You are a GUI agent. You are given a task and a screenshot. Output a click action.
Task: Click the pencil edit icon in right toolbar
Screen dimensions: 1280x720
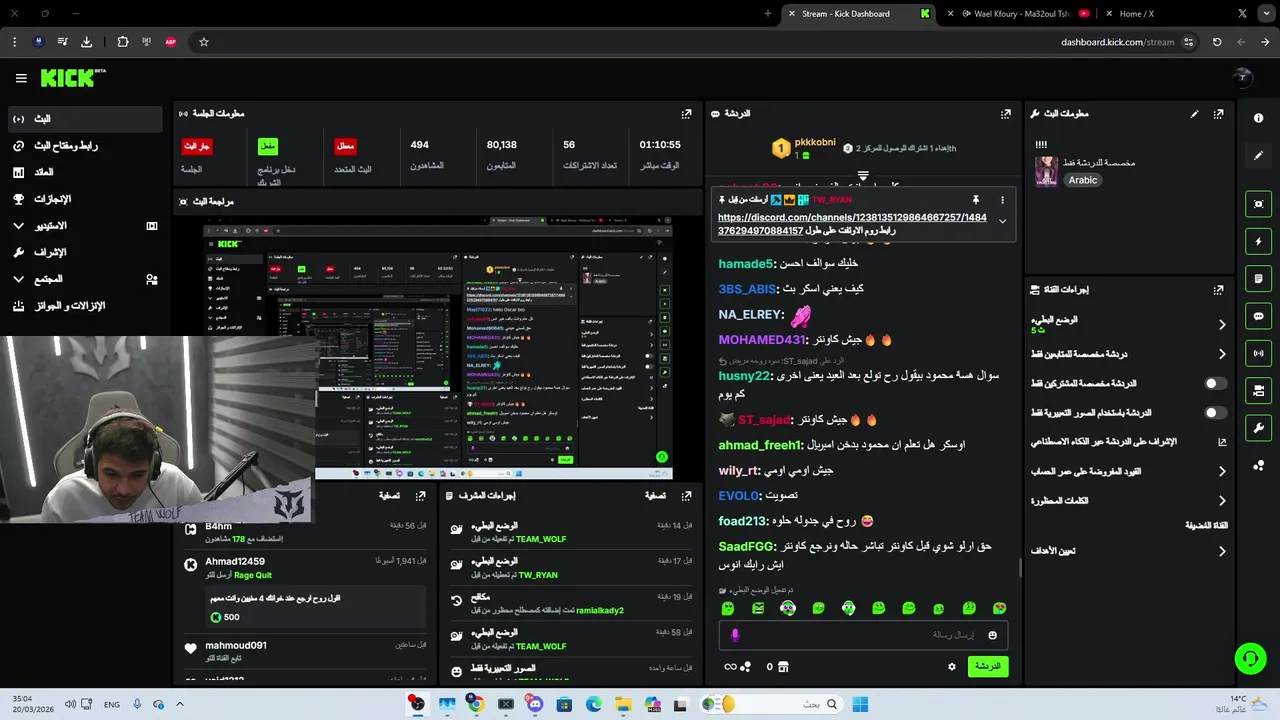click(x=1258, y=155)
